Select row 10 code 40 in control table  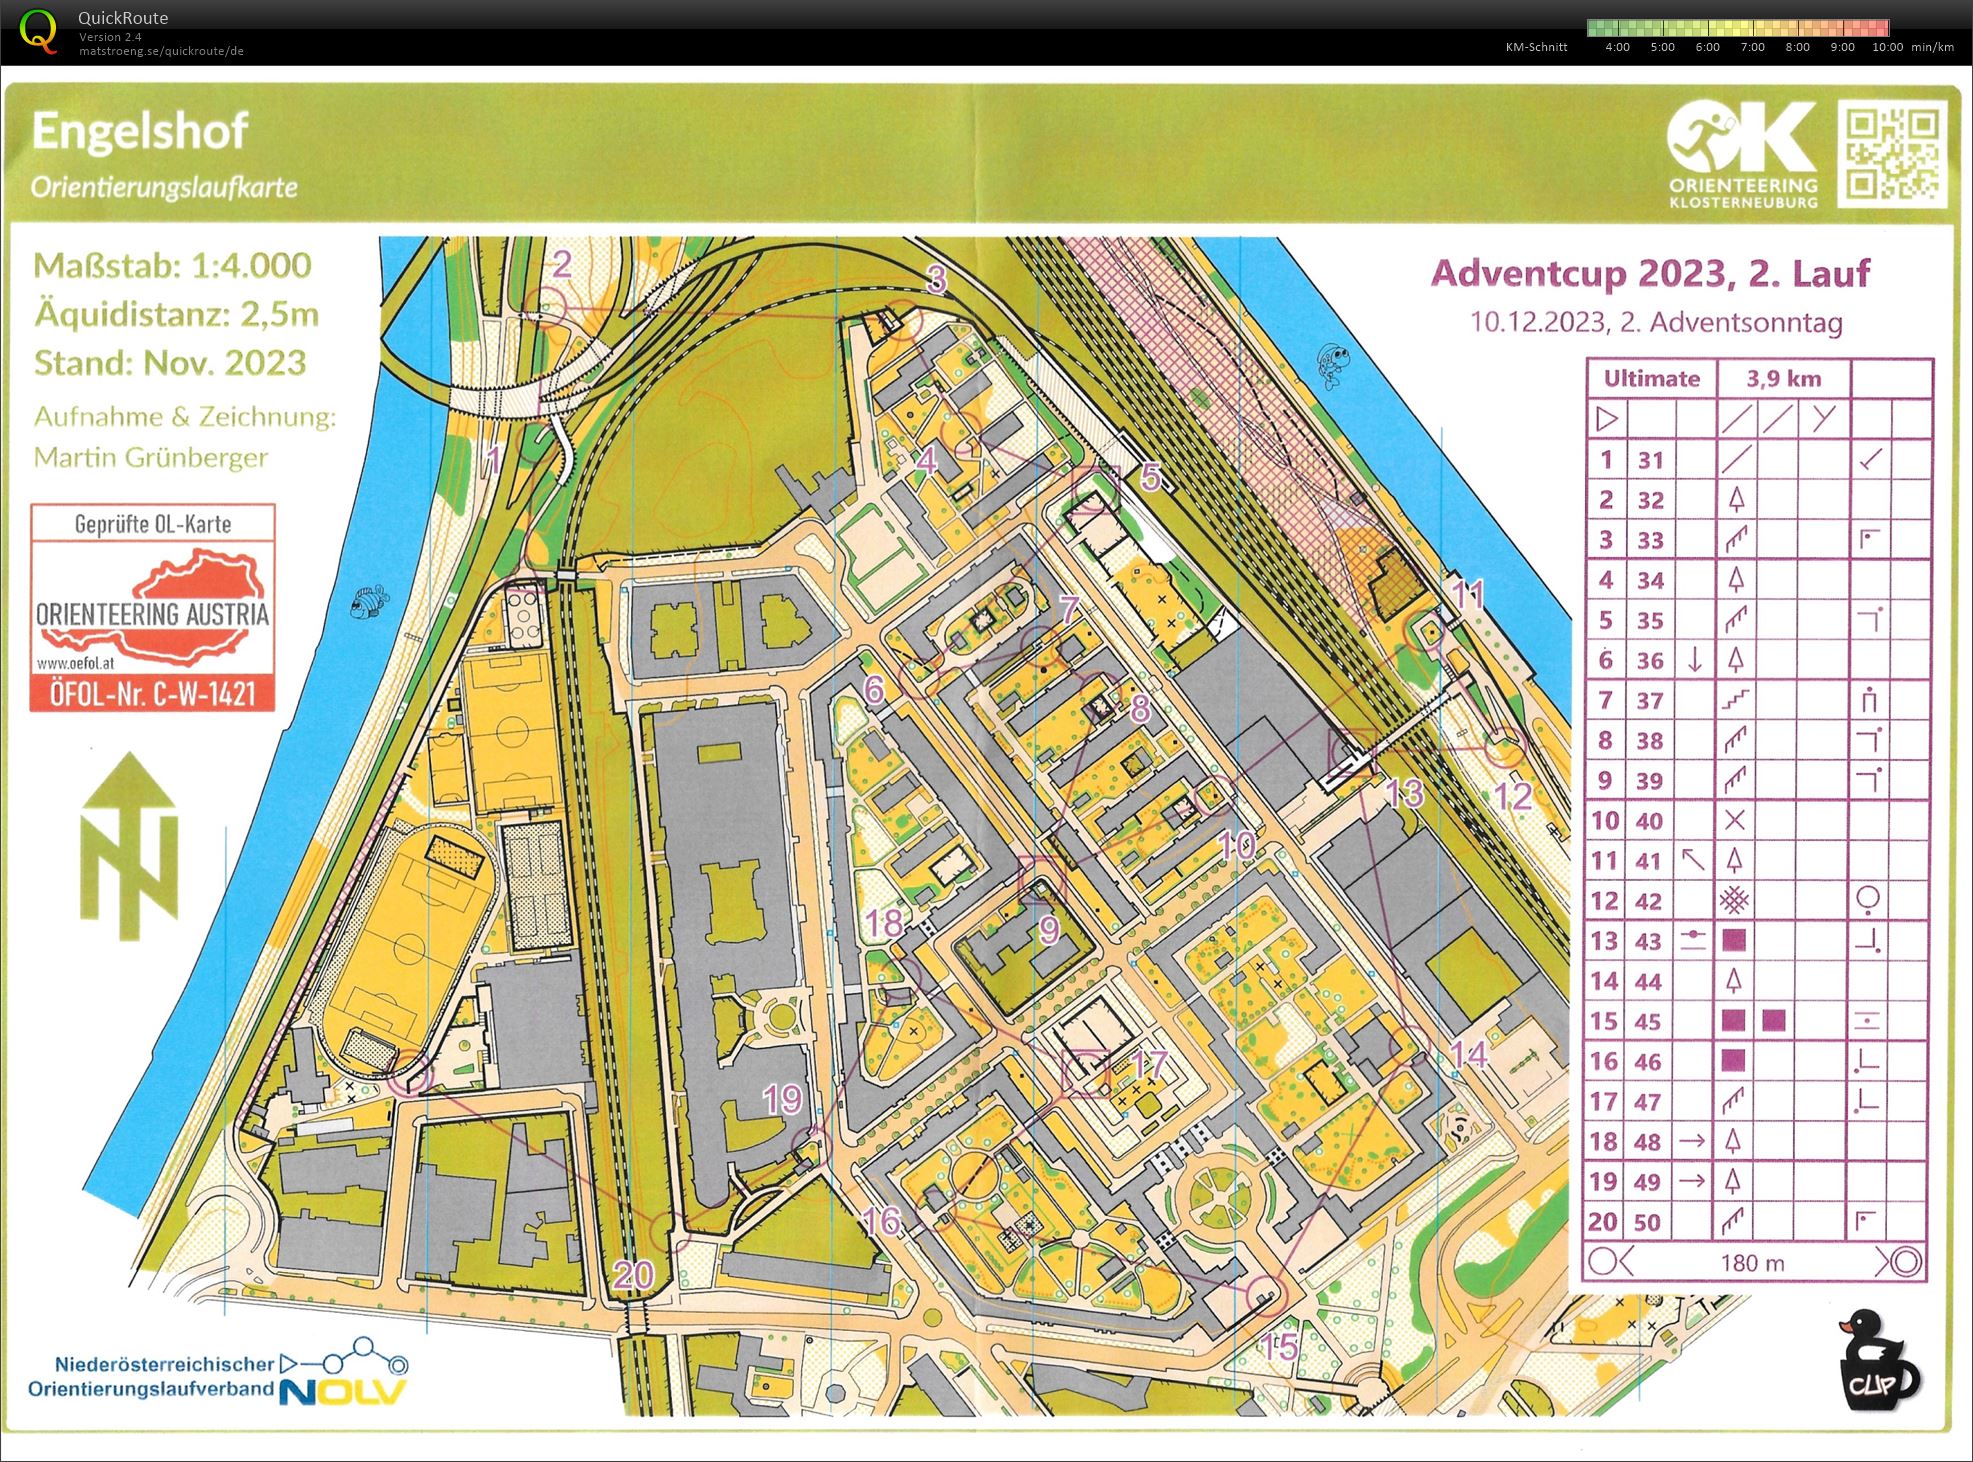pos(1650,821)
